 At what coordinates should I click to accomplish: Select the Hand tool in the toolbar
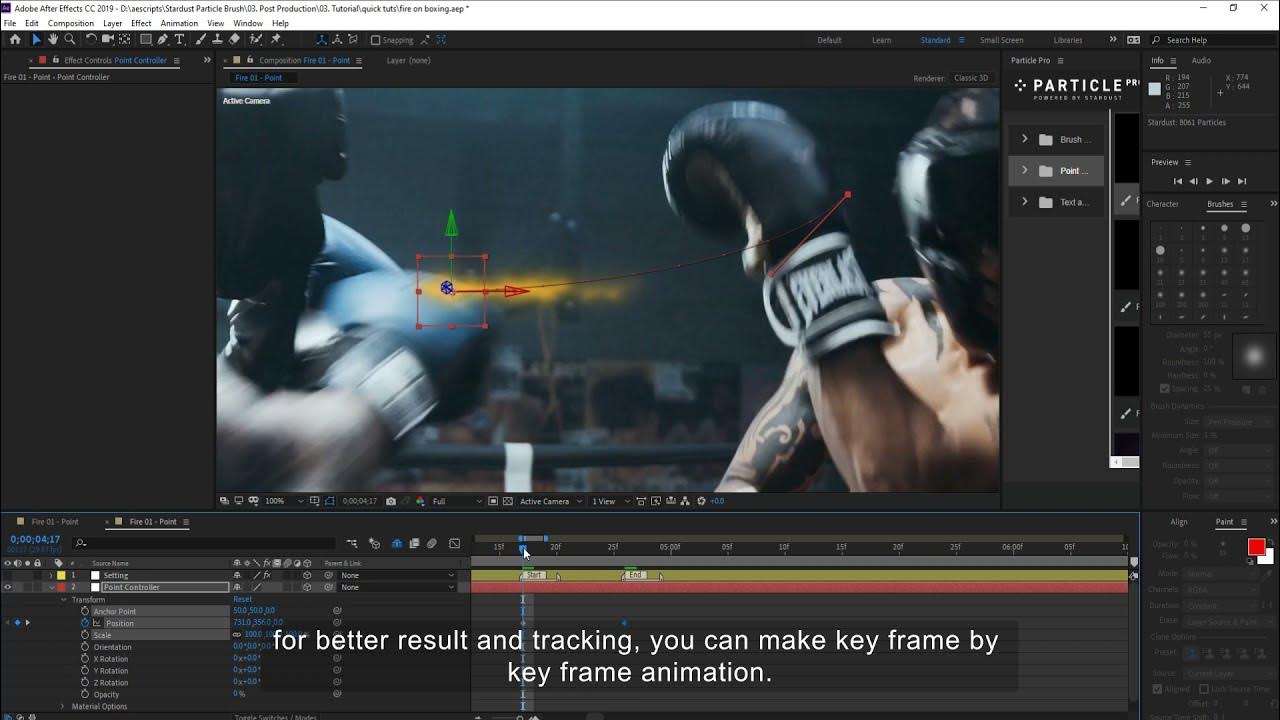click(53, 40)
